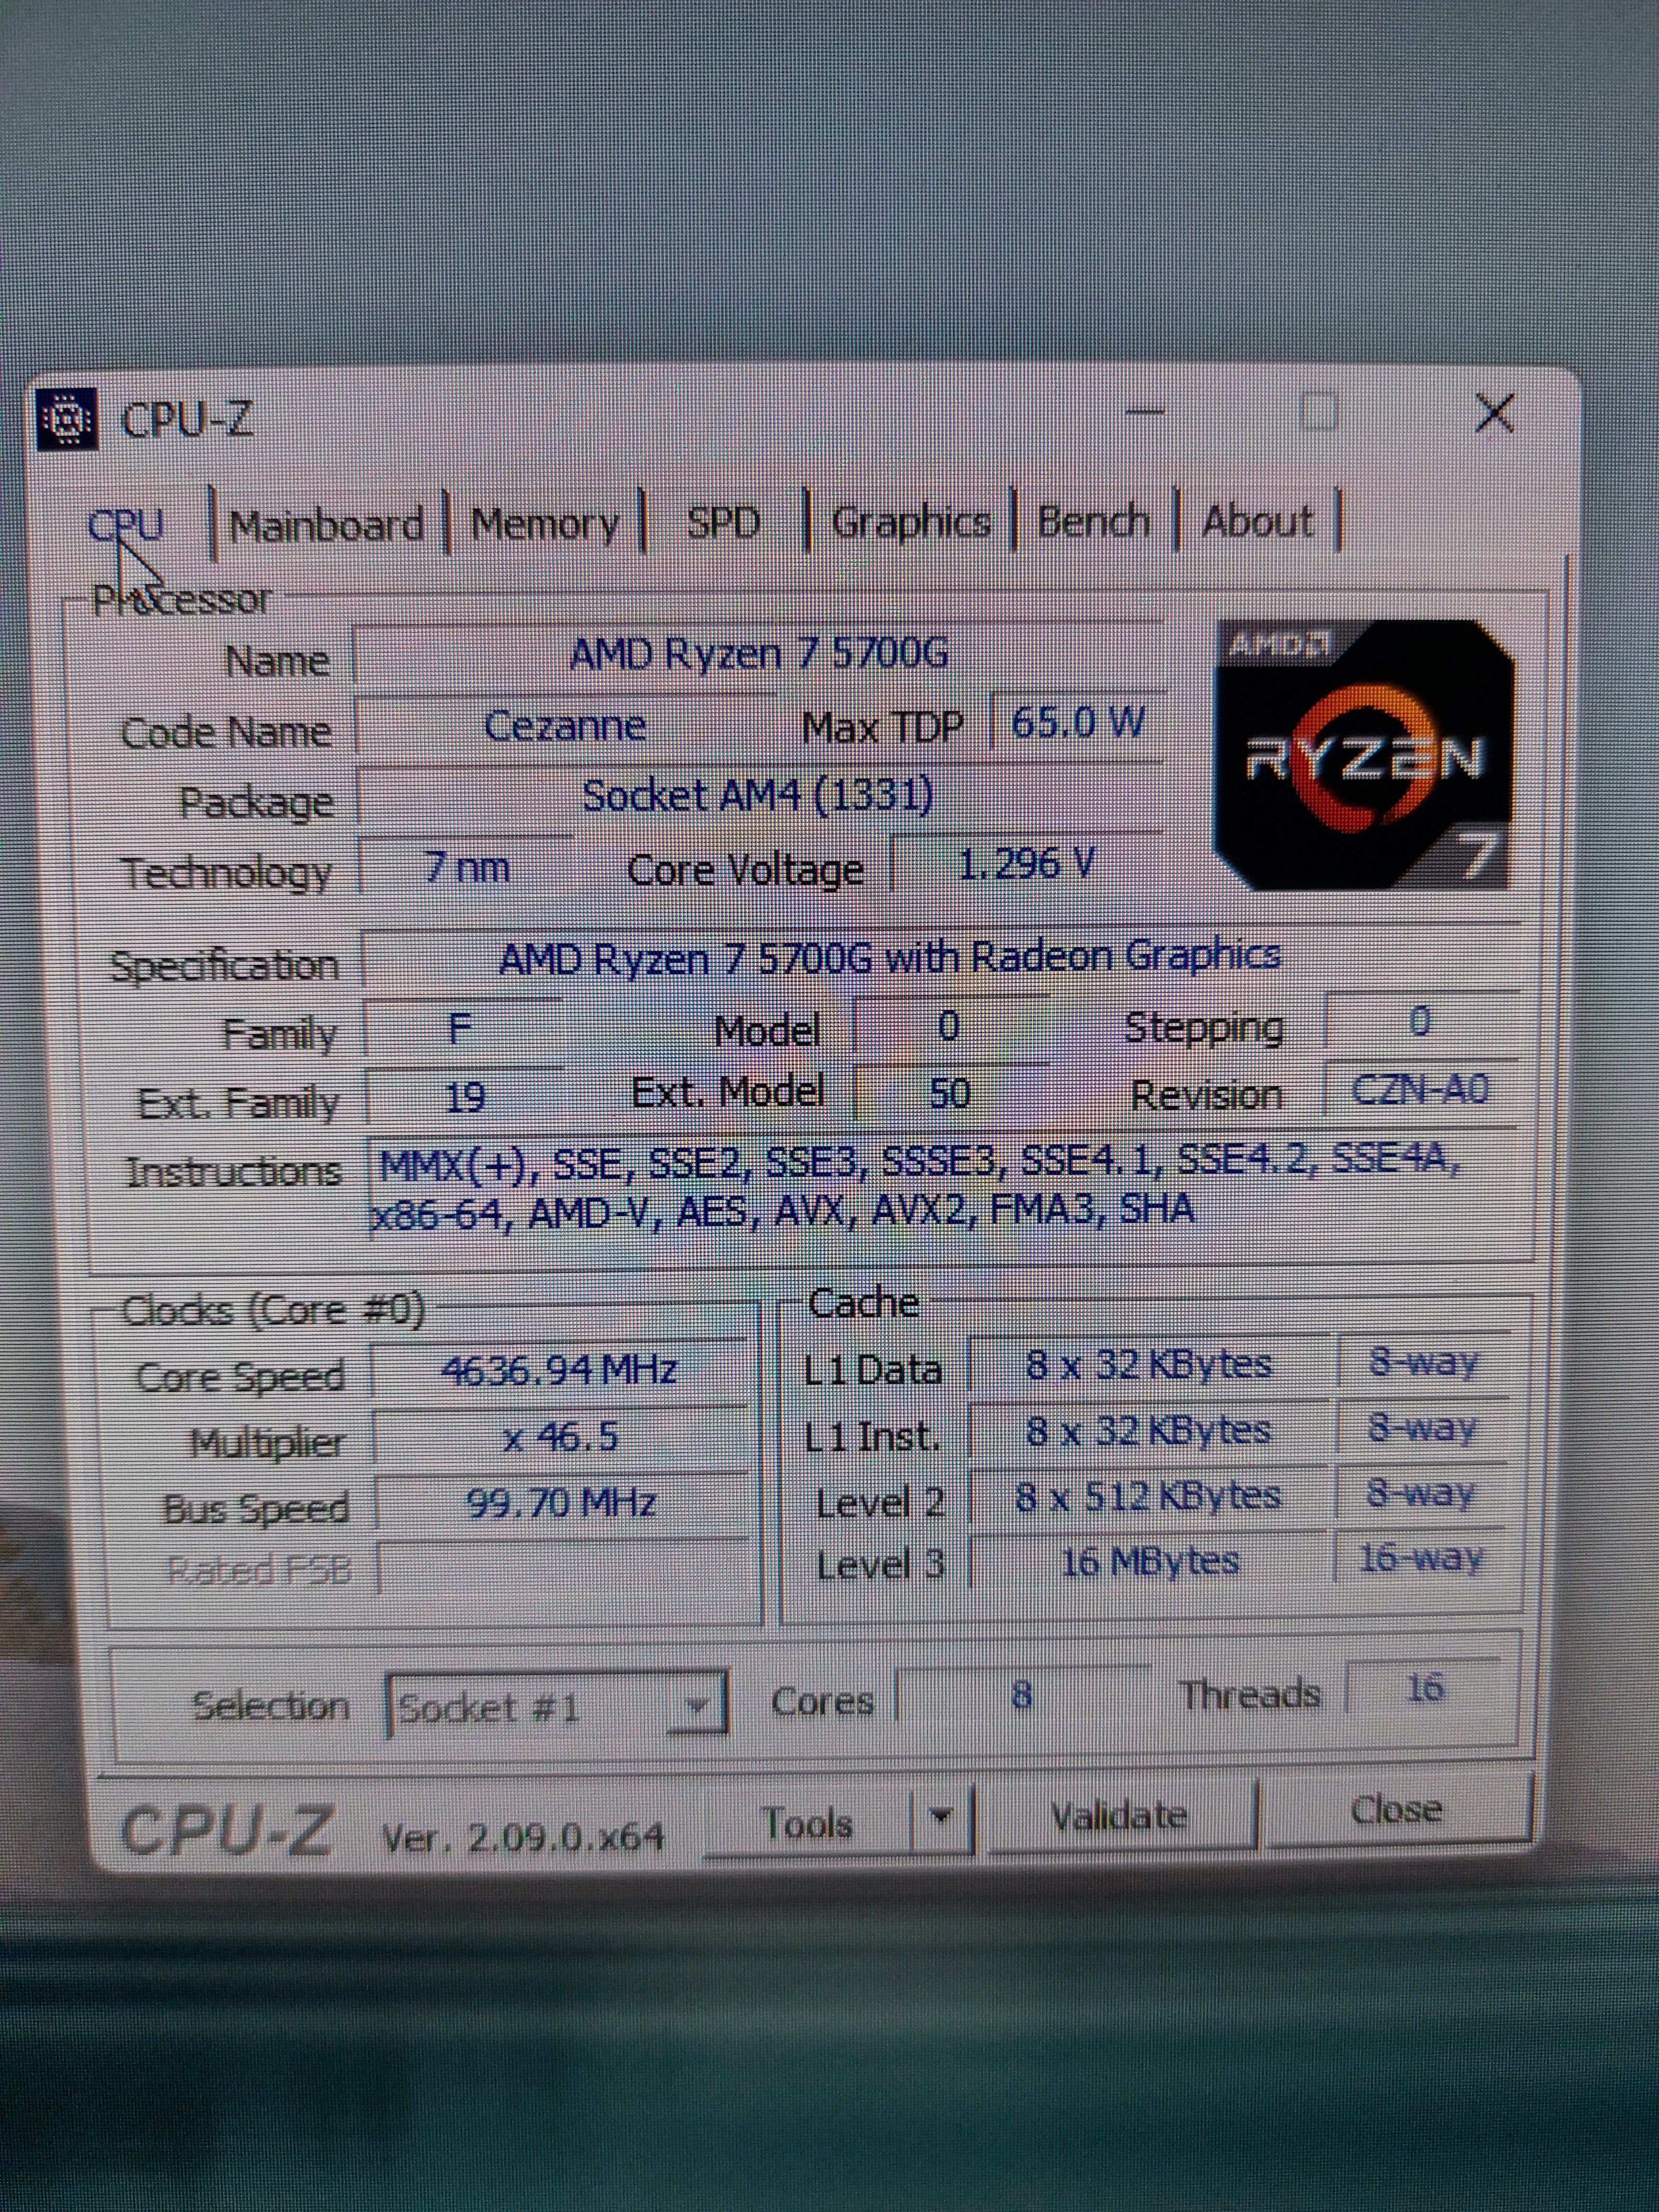This screenshot has width=1659, height=2212.
Task: Select the CPU tab
Action: [x=126, y=524]
